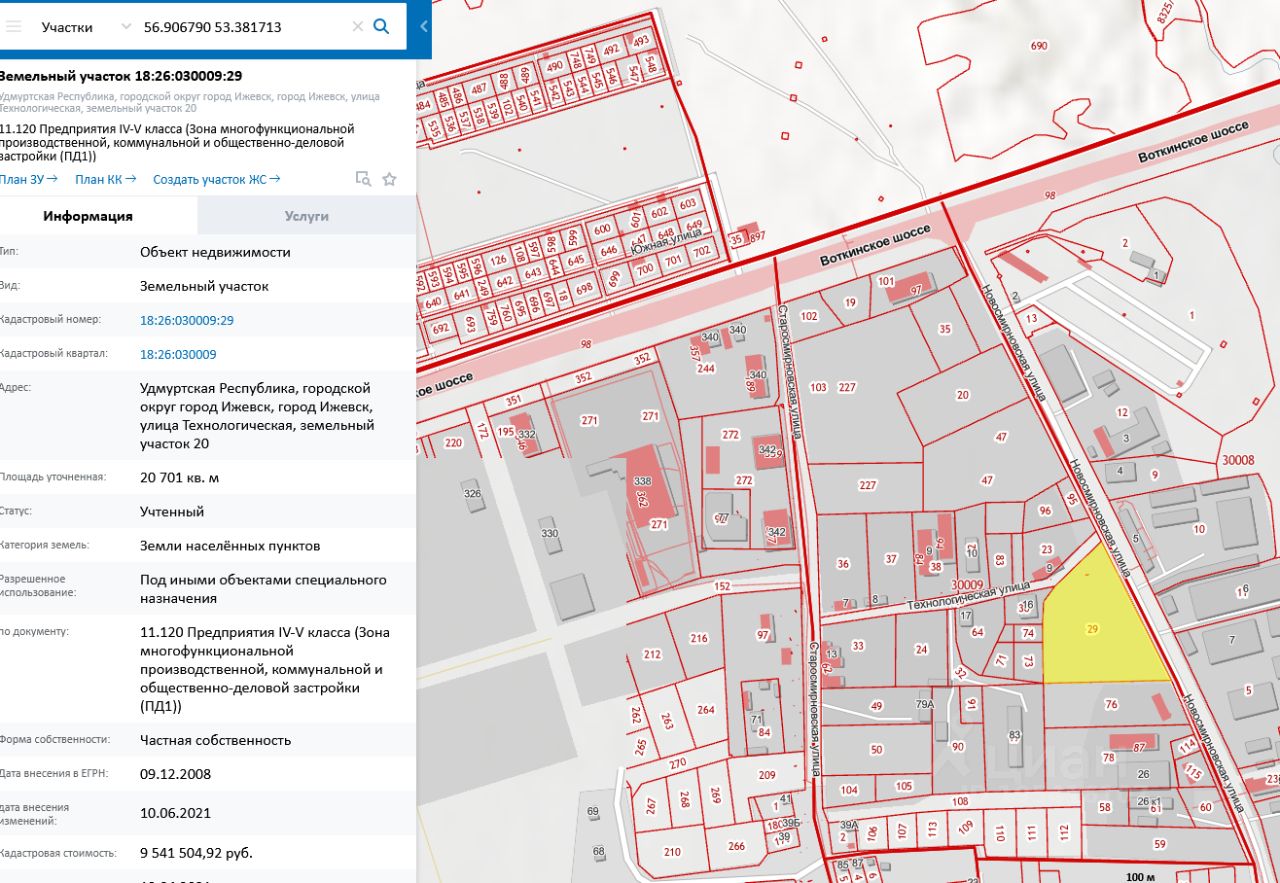Click the Воткинское шоссе label near parcel 101
The image size is (1280, 883).
875,244
